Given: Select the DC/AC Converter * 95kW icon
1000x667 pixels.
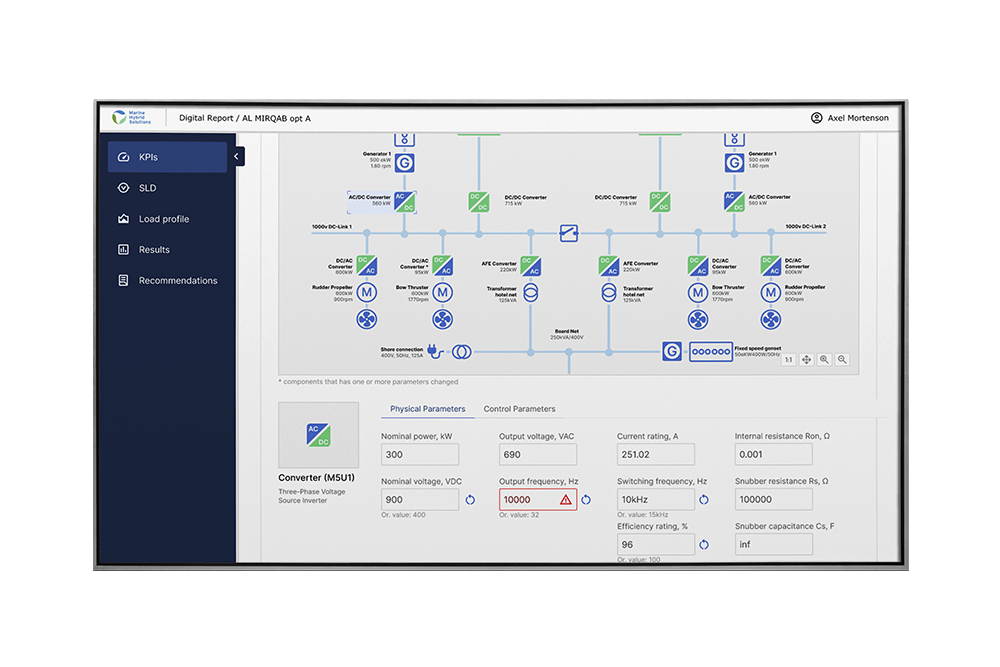Looking at the screenshot, I should [x=443, y=266].
